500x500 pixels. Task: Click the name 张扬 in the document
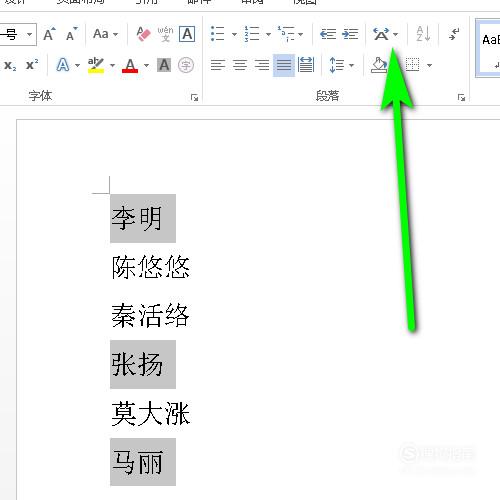137,364
